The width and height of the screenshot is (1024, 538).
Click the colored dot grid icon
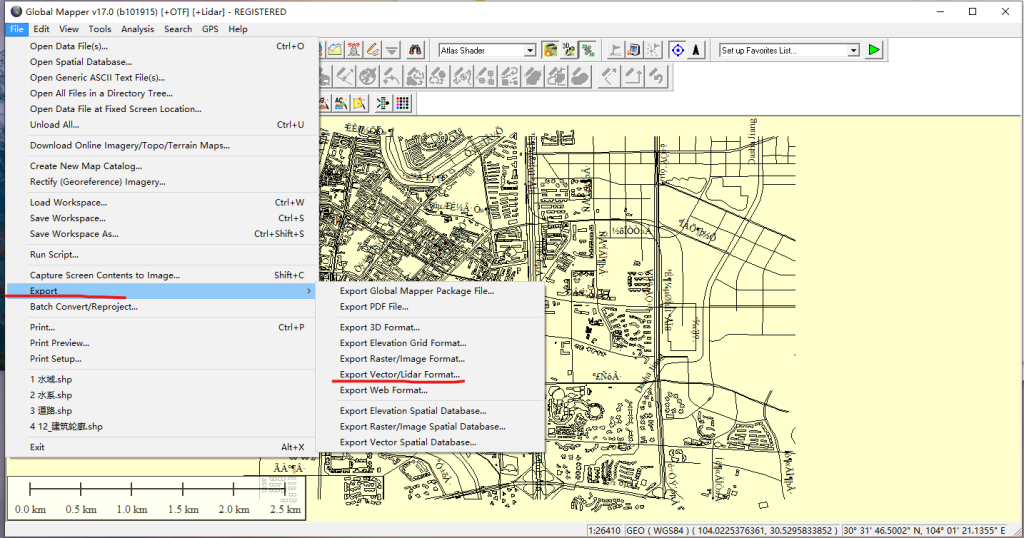click(402, 103)
